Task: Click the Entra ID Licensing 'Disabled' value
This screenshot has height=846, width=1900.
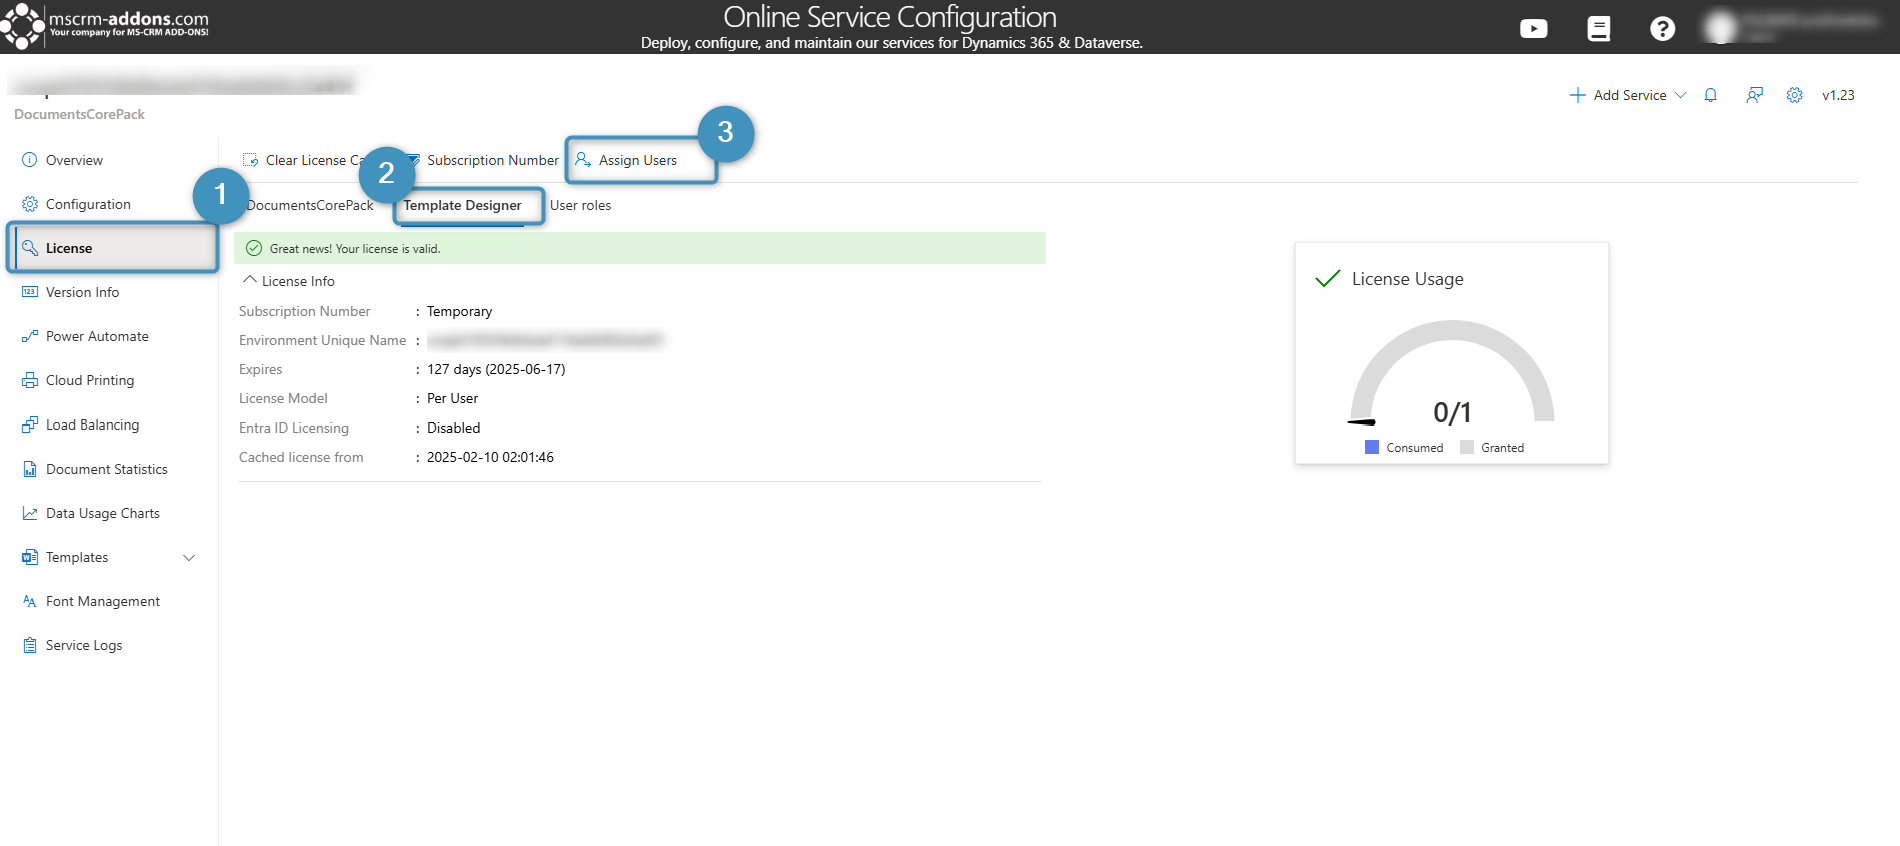Action: point(453,428)
